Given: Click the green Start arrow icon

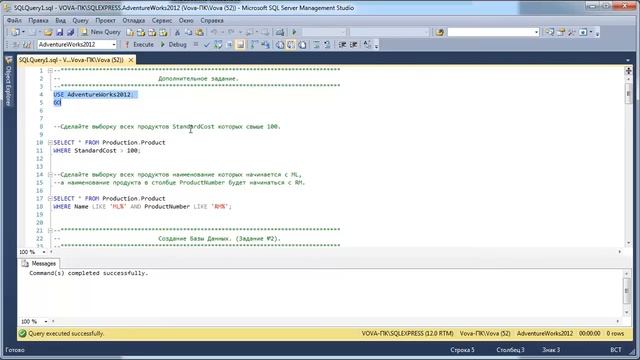Looking at the screenshot, I should [294, 32].
